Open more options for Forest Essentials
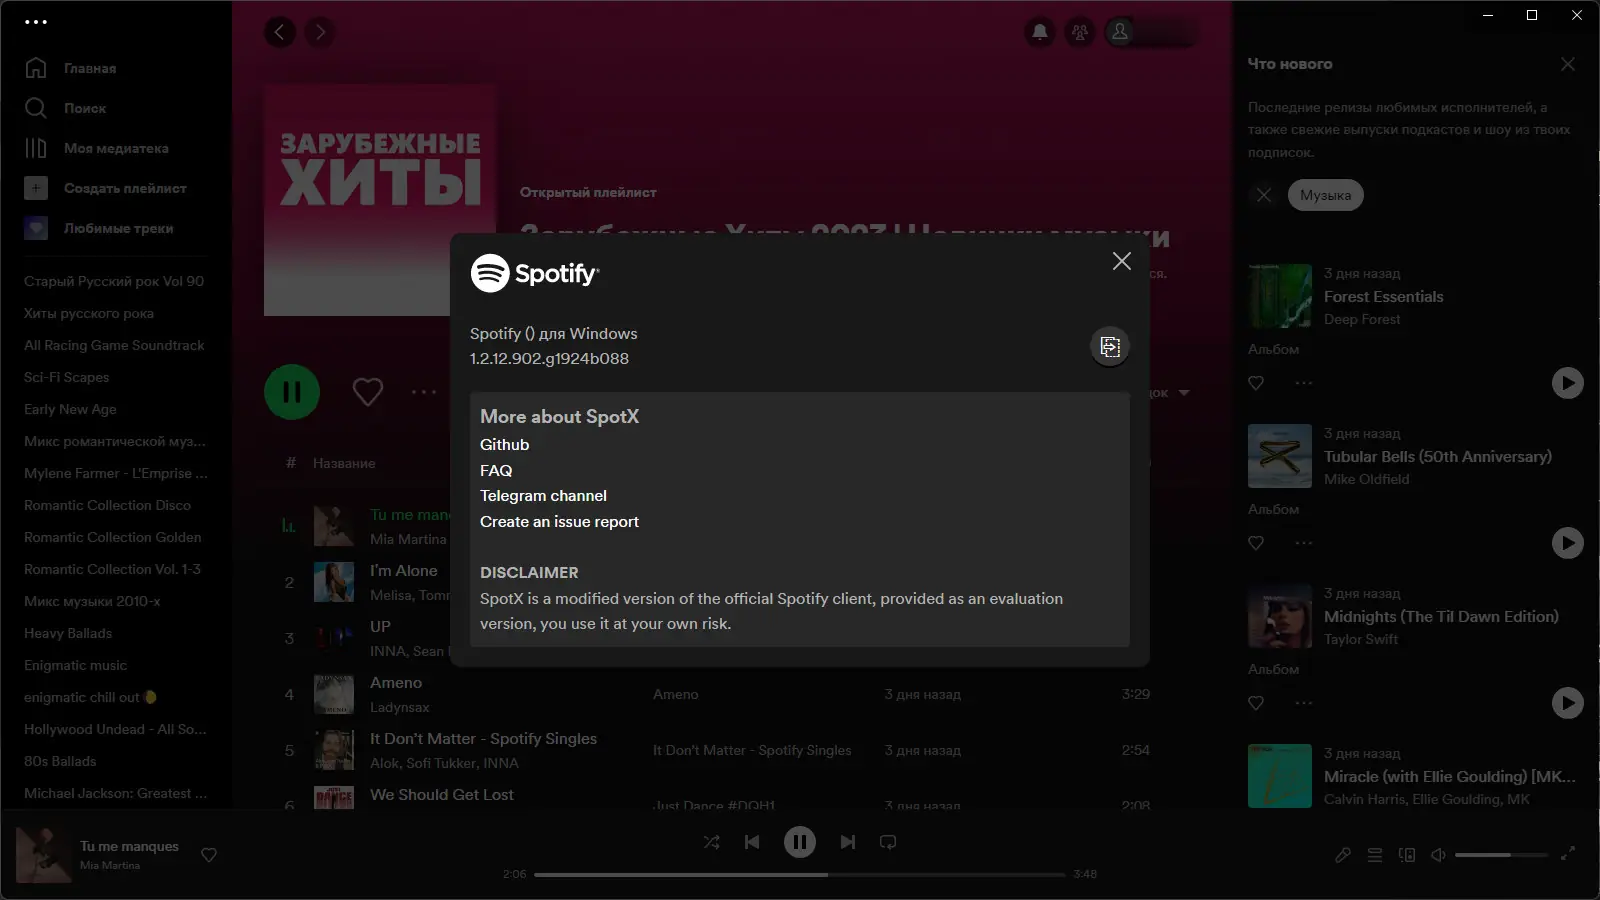The height and width of the screenshot is (900, 1600). (1303, 383)
